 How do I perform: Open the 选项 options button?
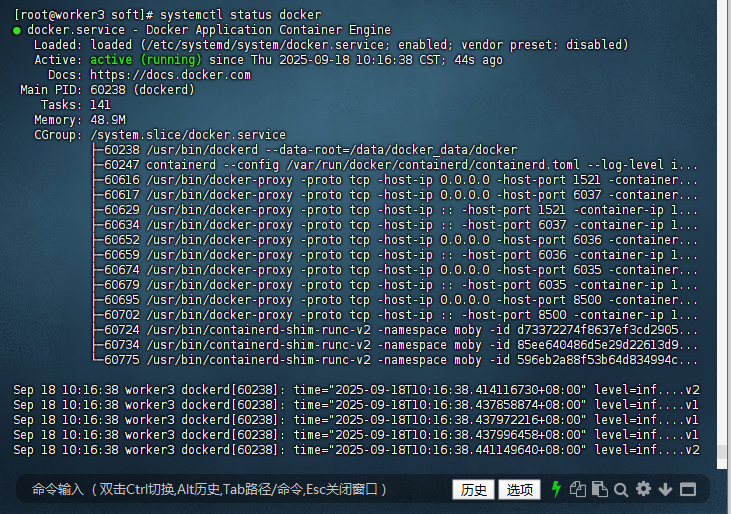[x=519, y=490]
